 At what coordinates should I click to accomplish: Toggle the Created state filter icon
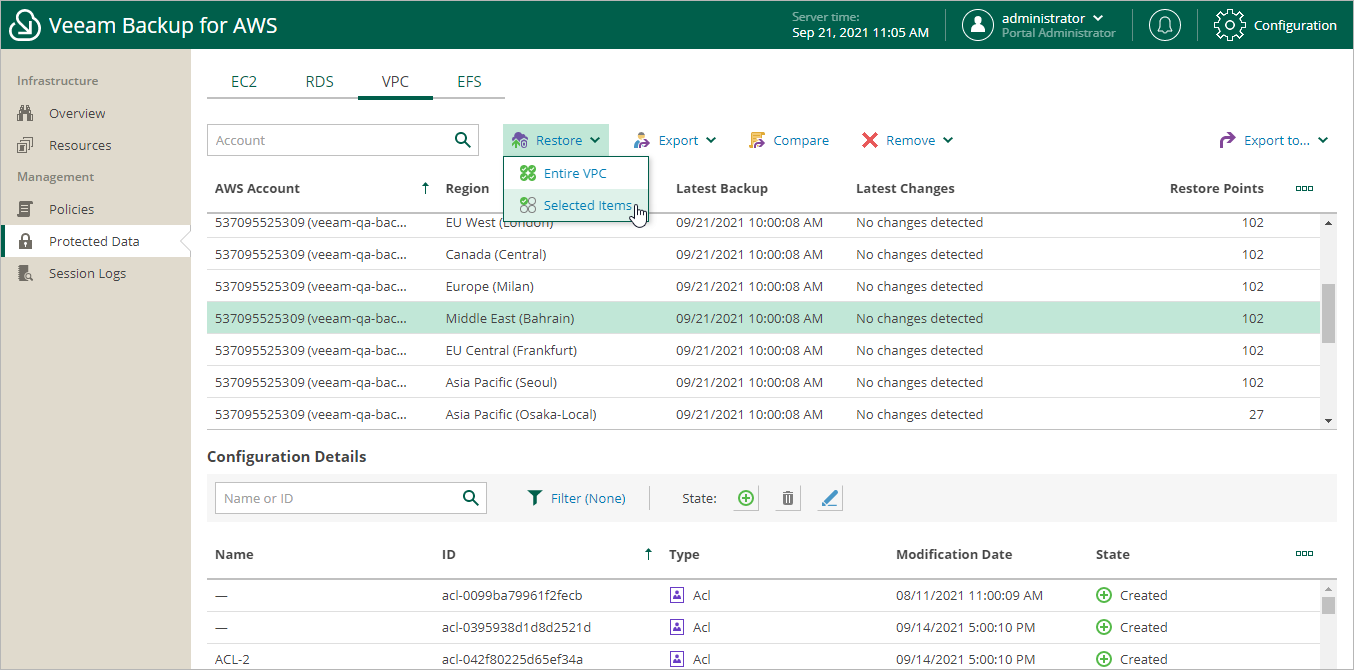(x=745, y=498)
